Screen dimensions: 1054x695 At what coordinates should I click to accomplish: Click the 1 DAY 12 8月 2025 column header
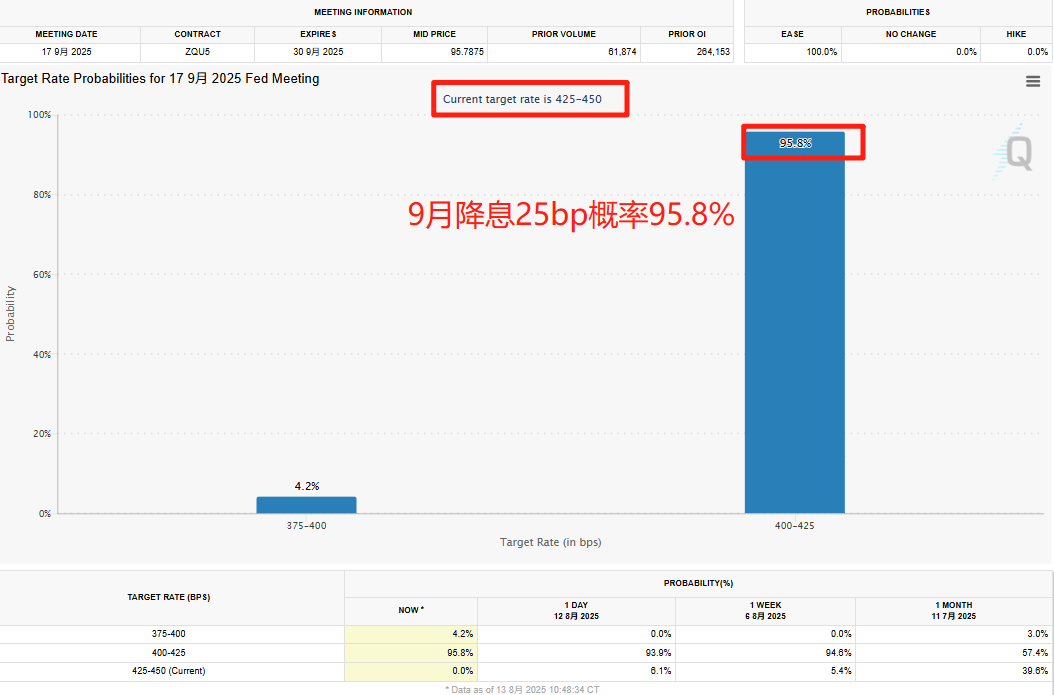pyautogui.click(x=576, y=610)
